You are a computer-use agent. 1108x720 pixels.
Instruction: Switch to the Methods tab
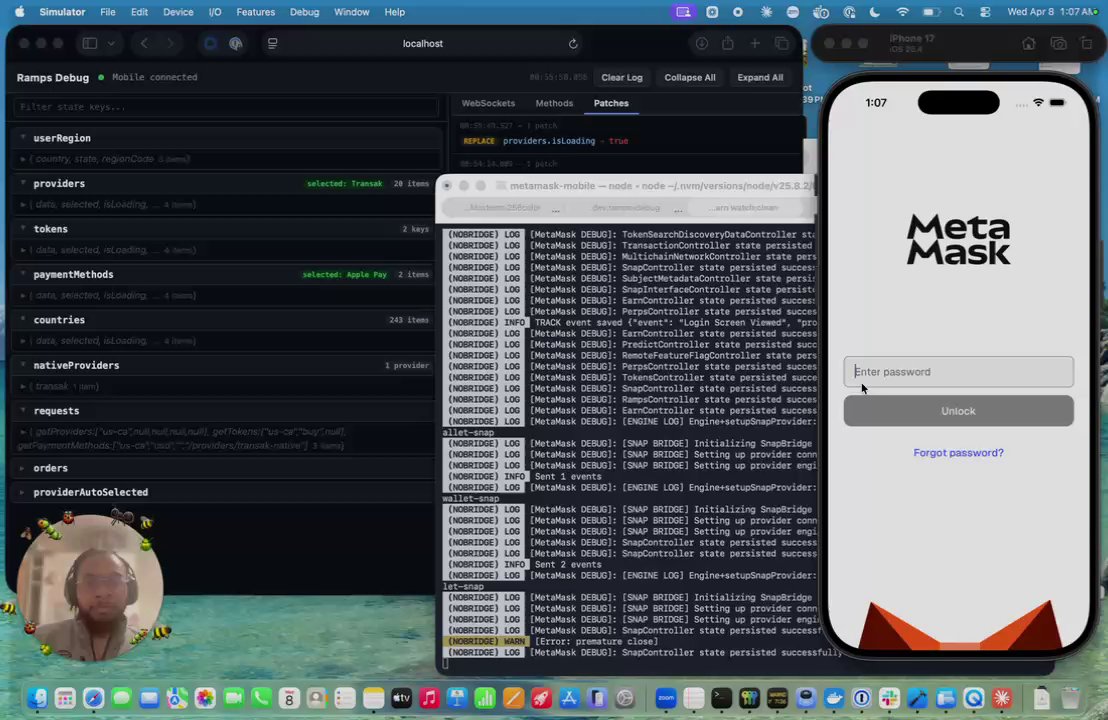pyautogui.click(x=554, y=103)
